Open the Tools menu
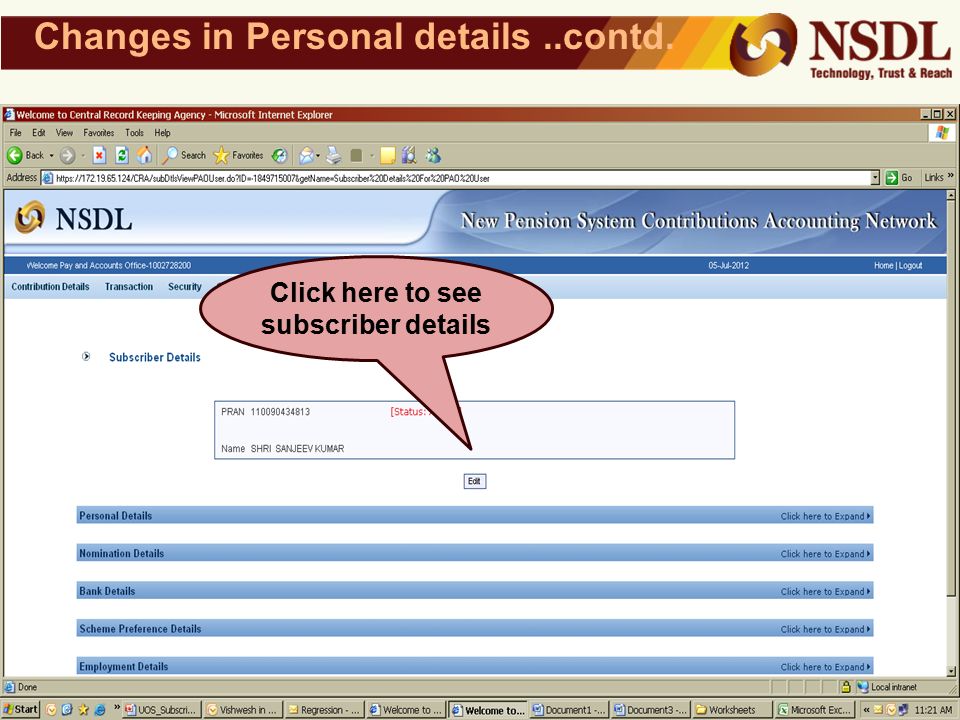 click(x=134, y=133)
